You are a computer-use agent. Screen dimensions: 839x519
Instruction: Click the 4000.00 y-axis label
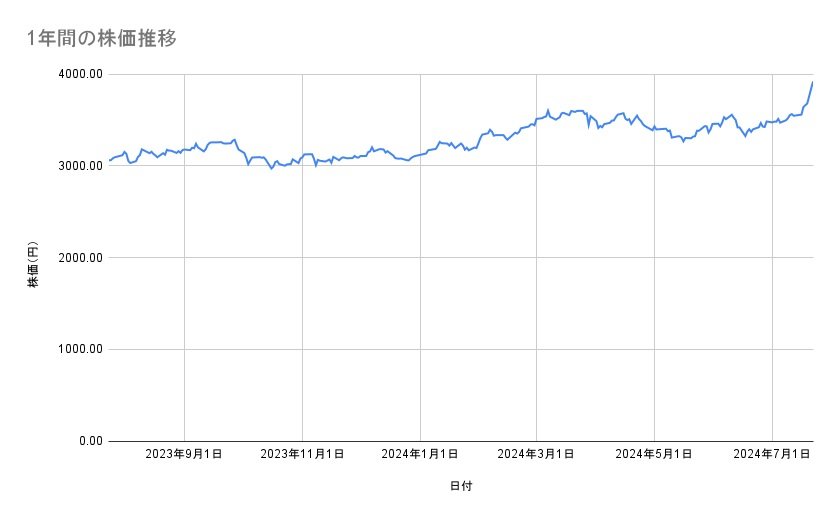pyautogui.click(x=80, y=74)
